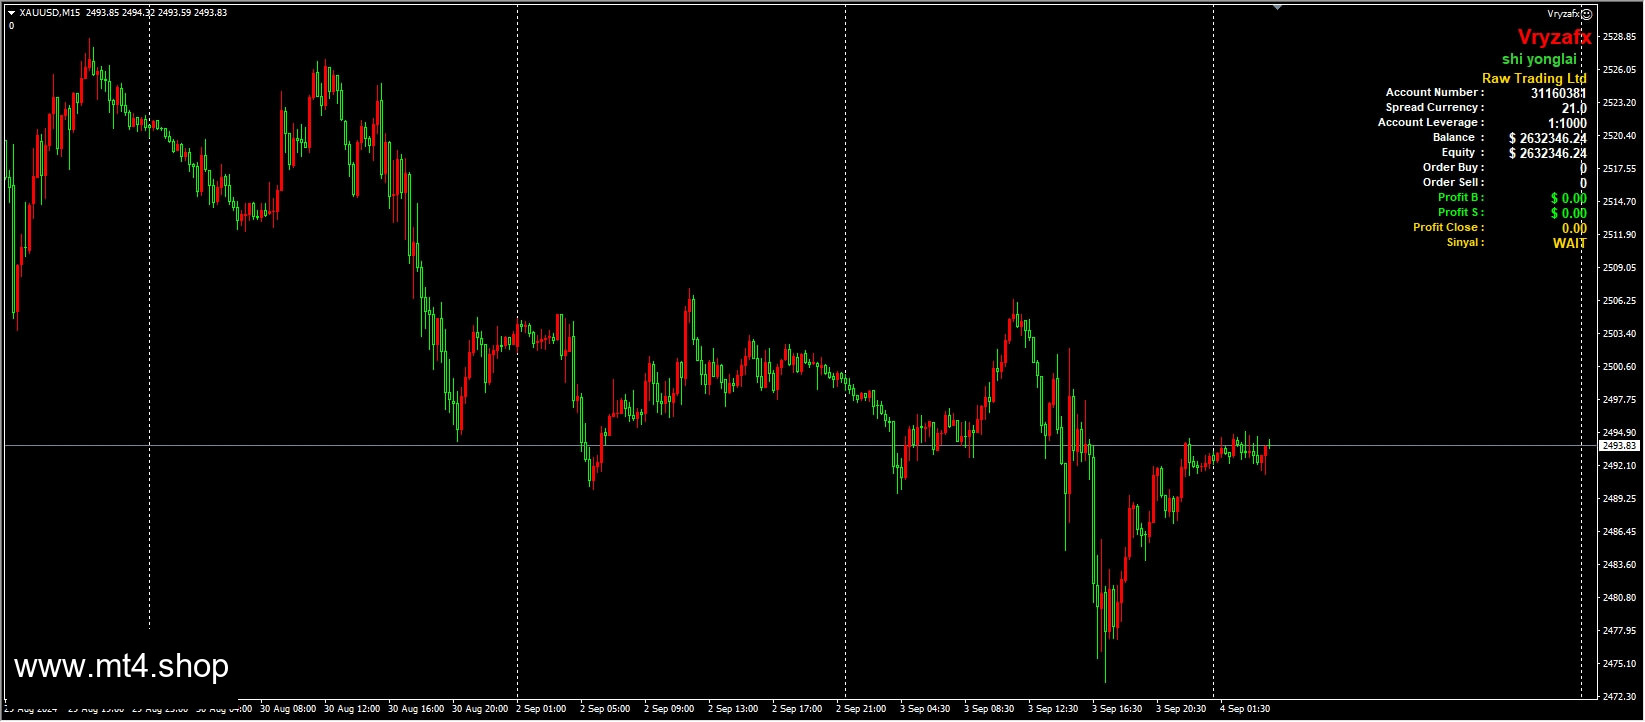
Task: Click the Vryzafx expert advisor smiley icon
Action: coord(1586,14)
